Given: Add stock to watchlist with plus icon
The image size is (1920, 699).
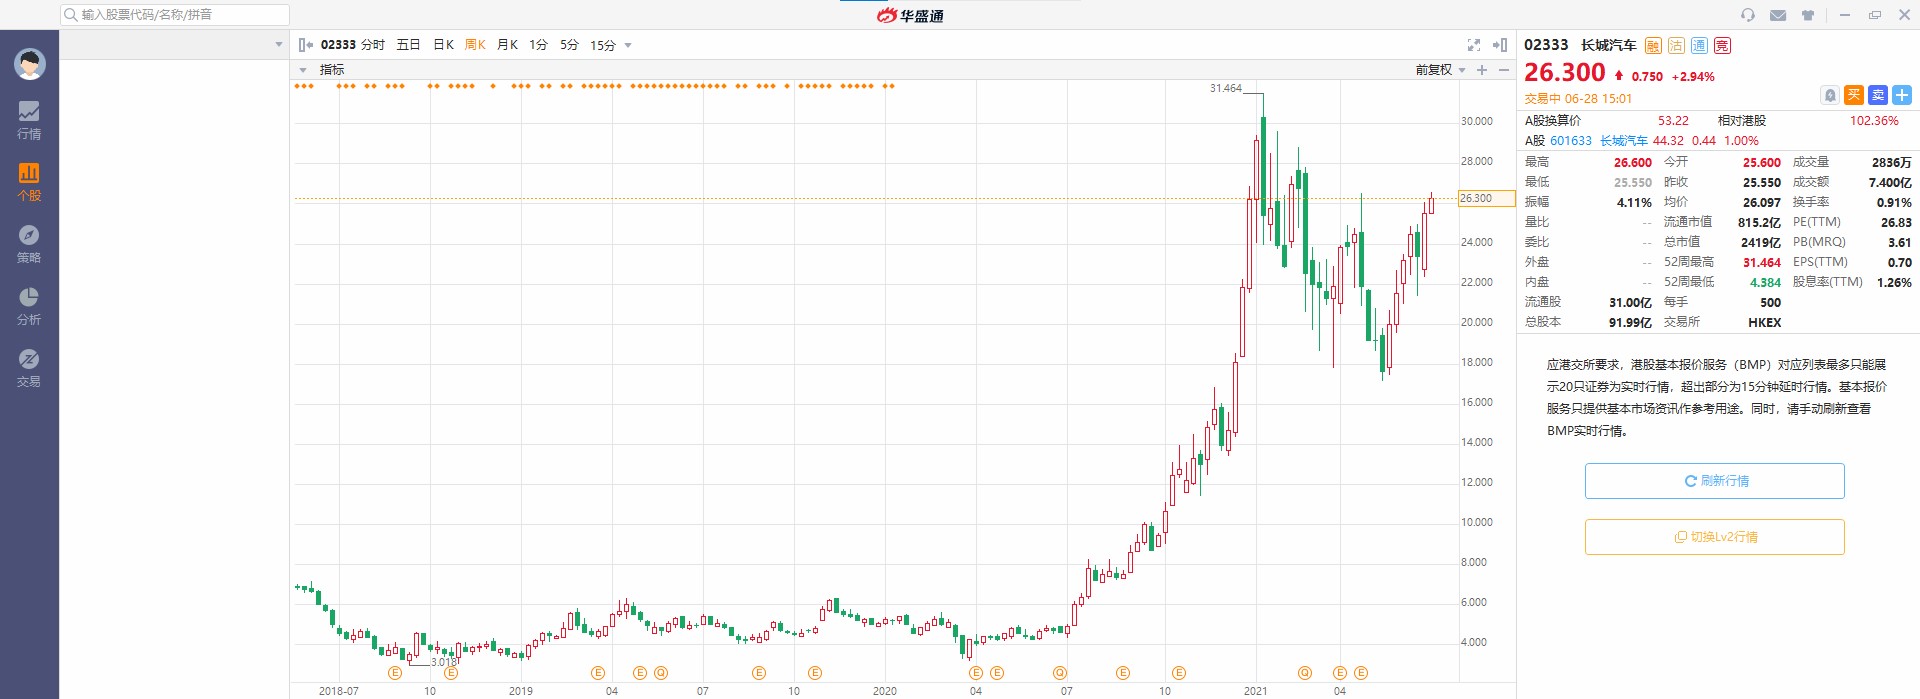Looking at the screenshot, I should (1902, 95).
